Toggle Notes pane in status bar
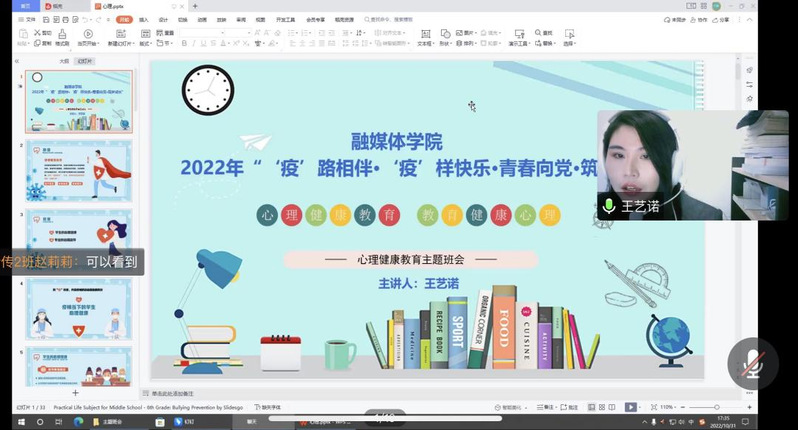The width and height of the screenshot is (798, 430). 545,407
